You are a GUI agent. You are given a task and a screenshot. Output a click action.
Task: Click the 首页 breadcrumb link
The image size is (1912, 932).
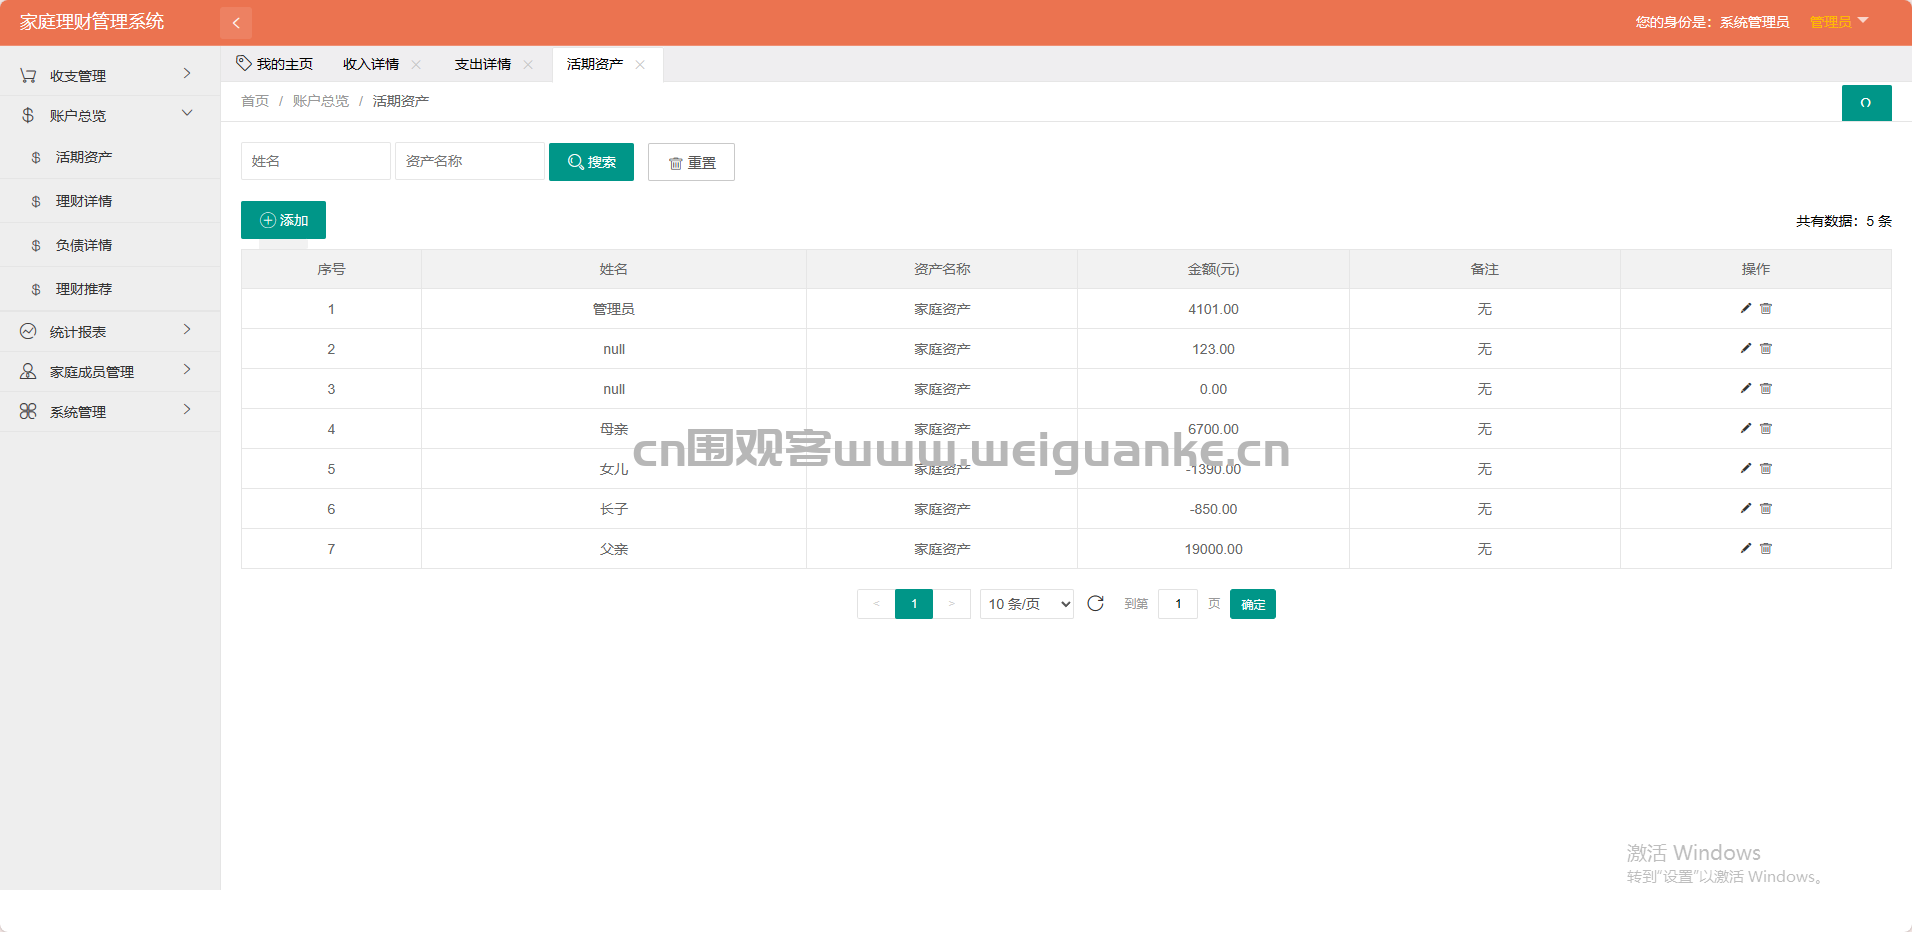[255, 101]
